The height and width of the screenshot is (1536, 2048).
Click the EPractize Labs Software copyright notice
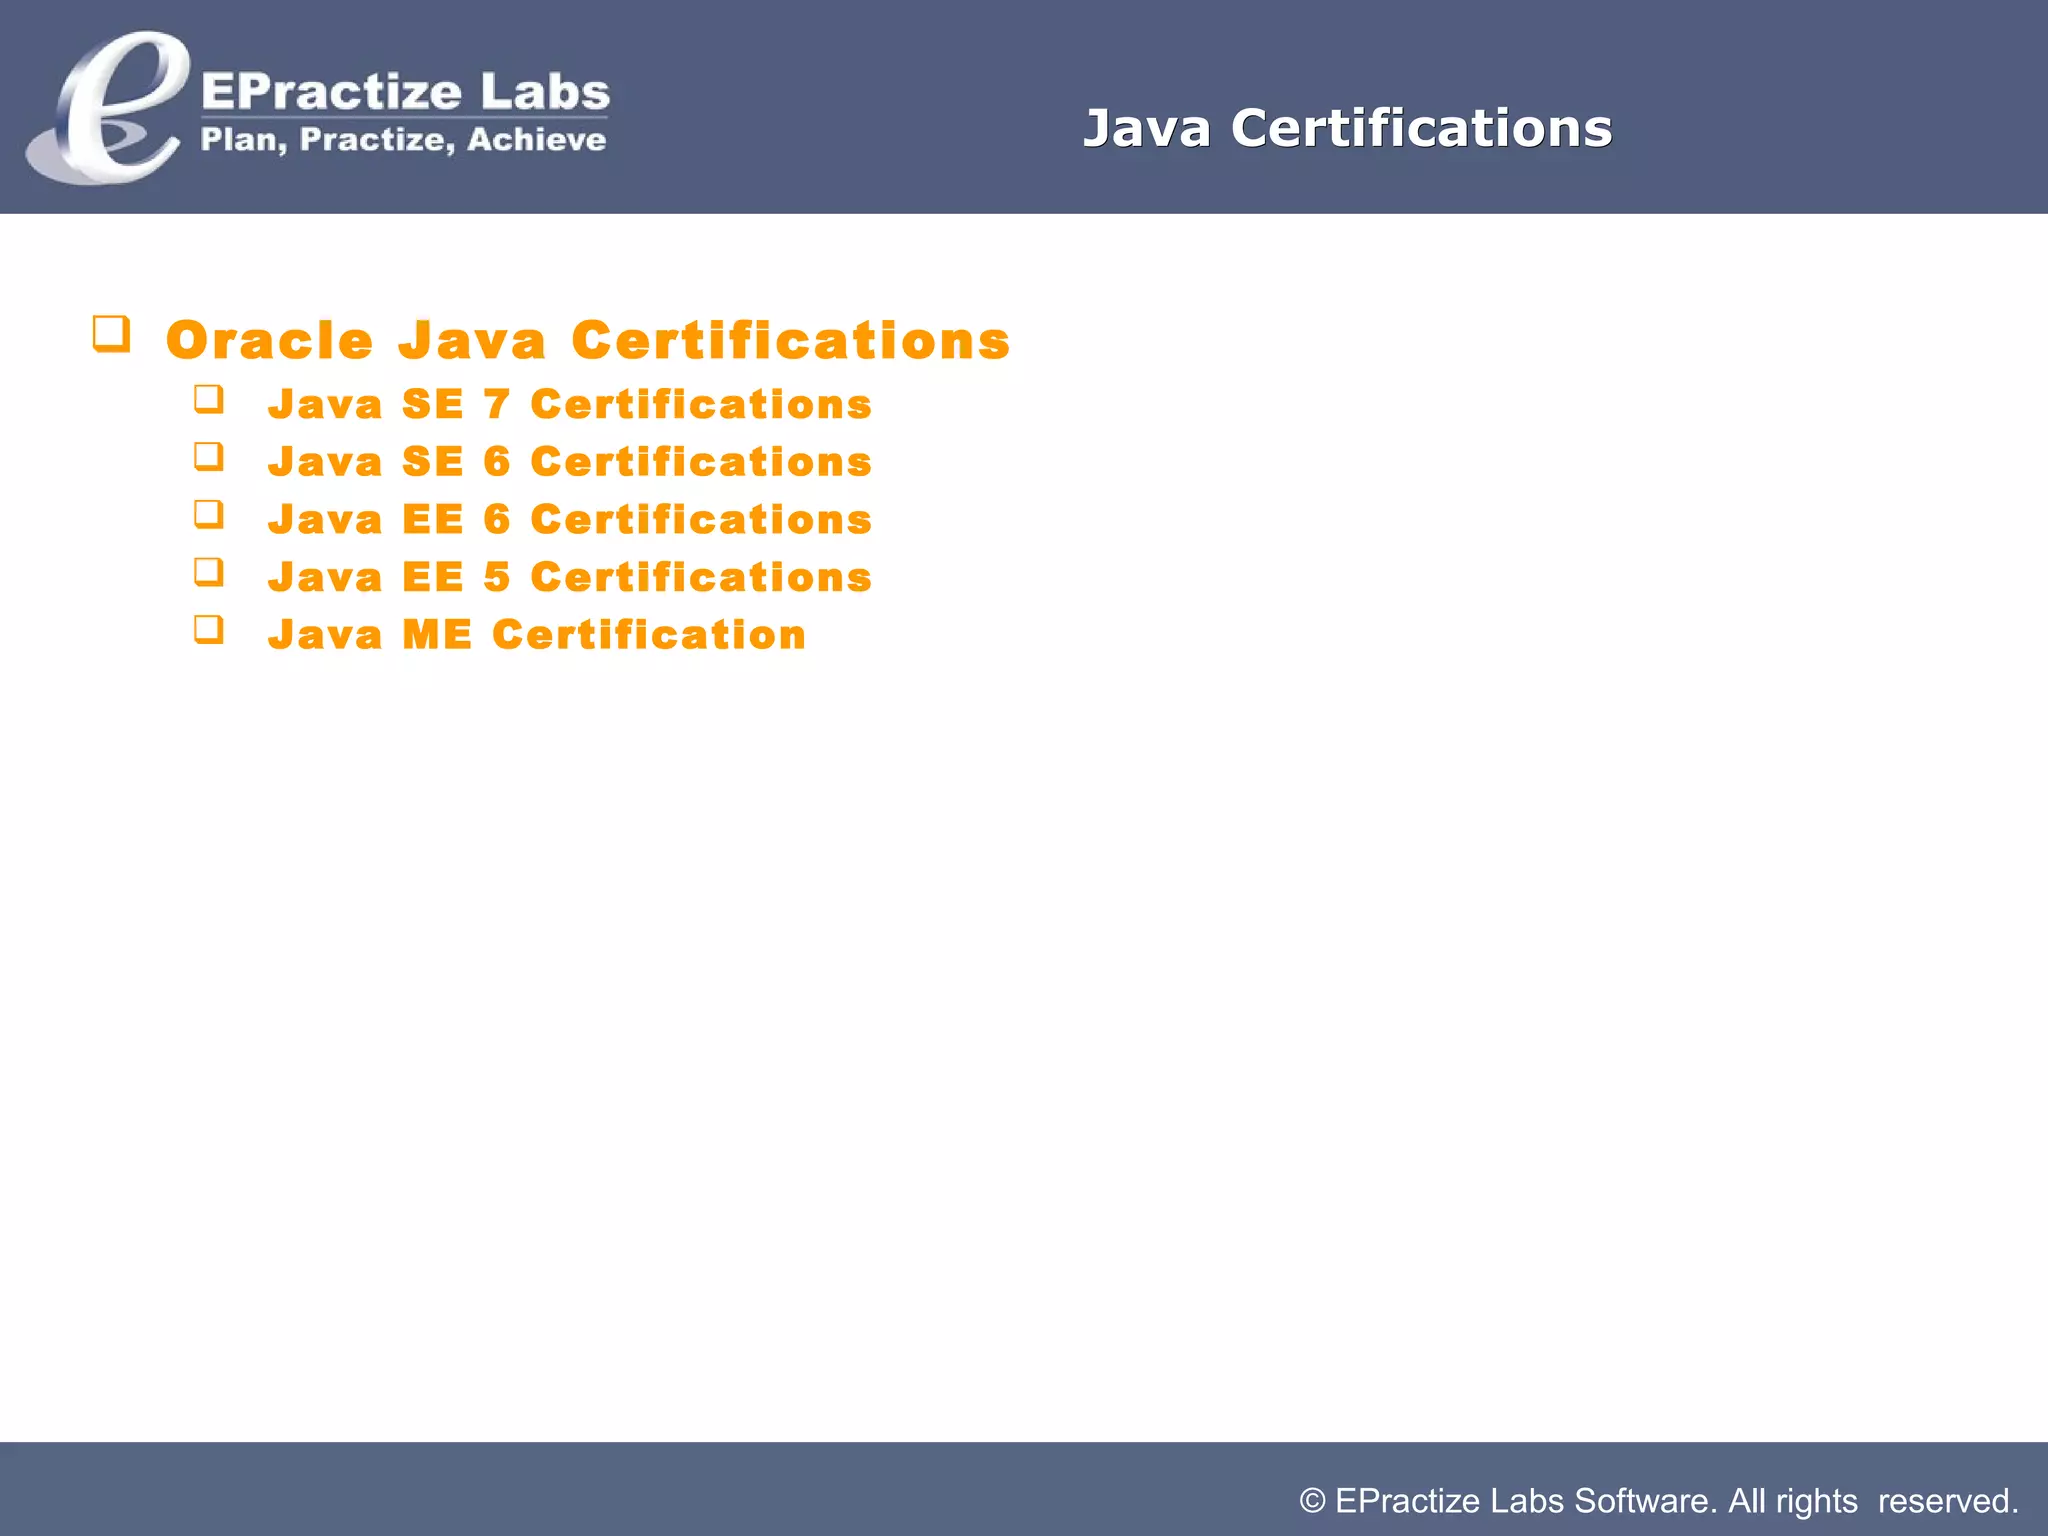coord(1659,1501)
